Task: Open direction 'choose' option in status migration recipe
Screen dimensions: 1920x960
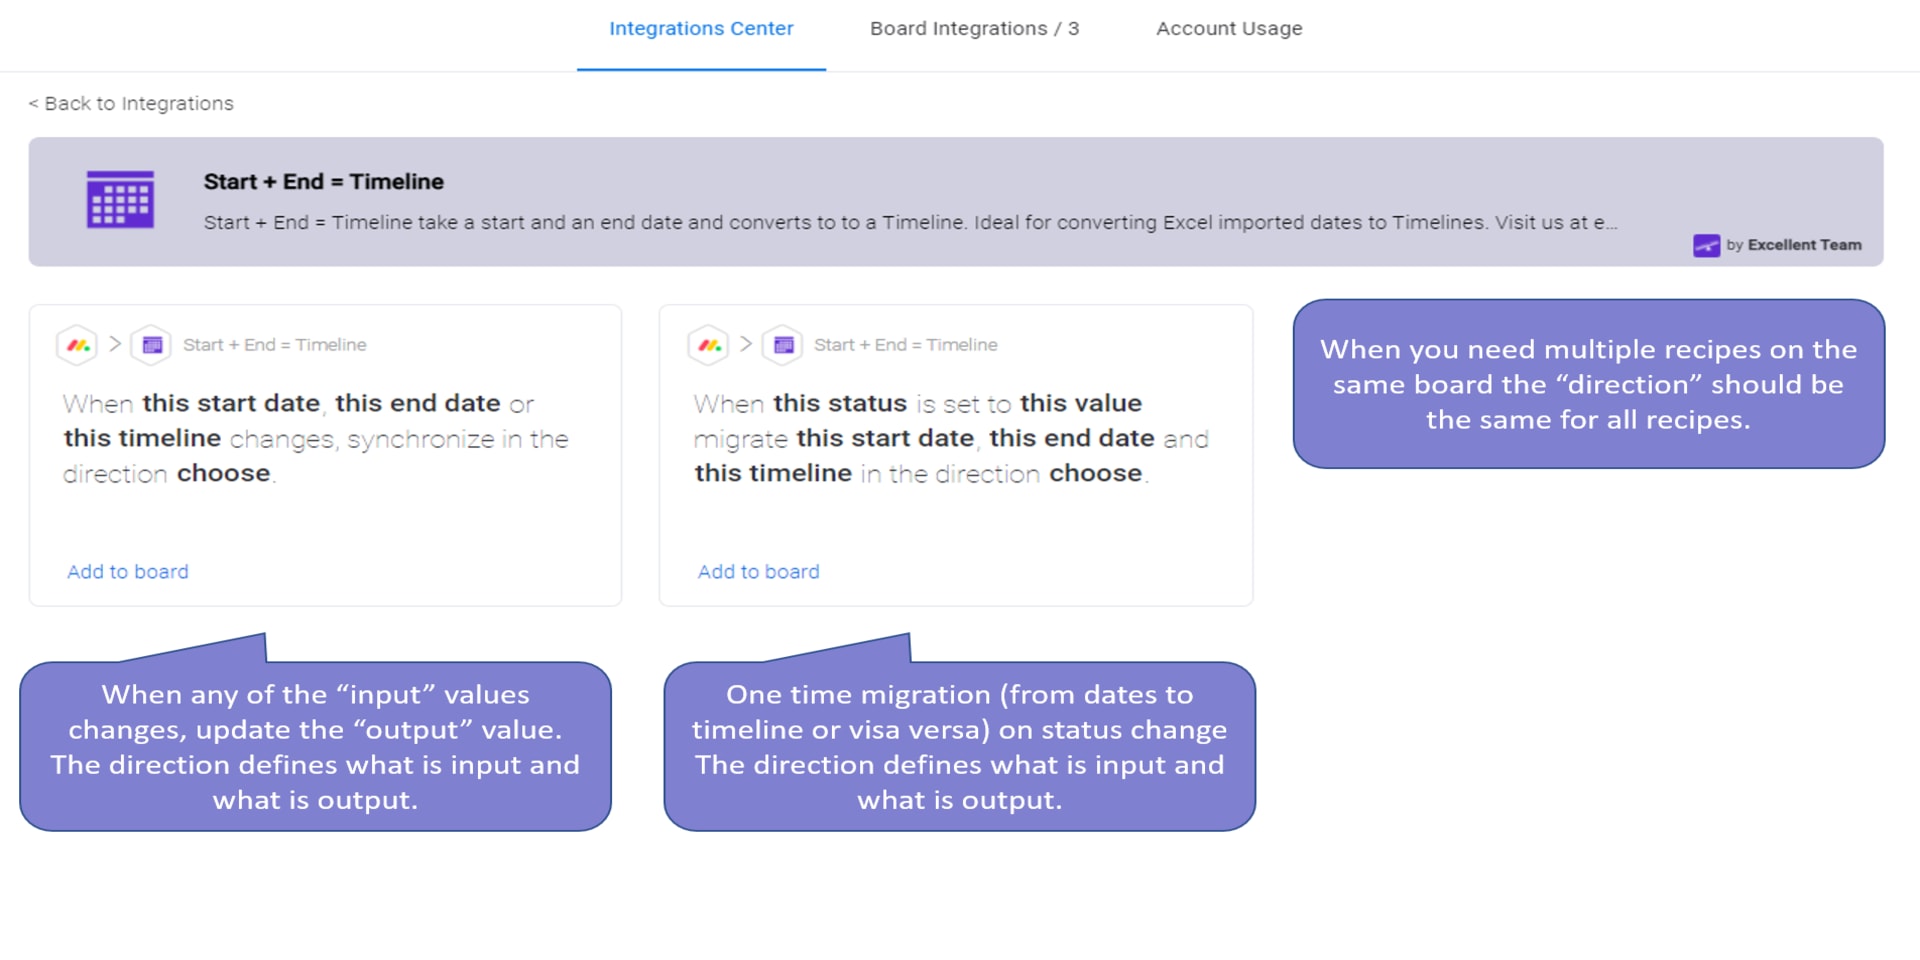Action: [1095, 473]
